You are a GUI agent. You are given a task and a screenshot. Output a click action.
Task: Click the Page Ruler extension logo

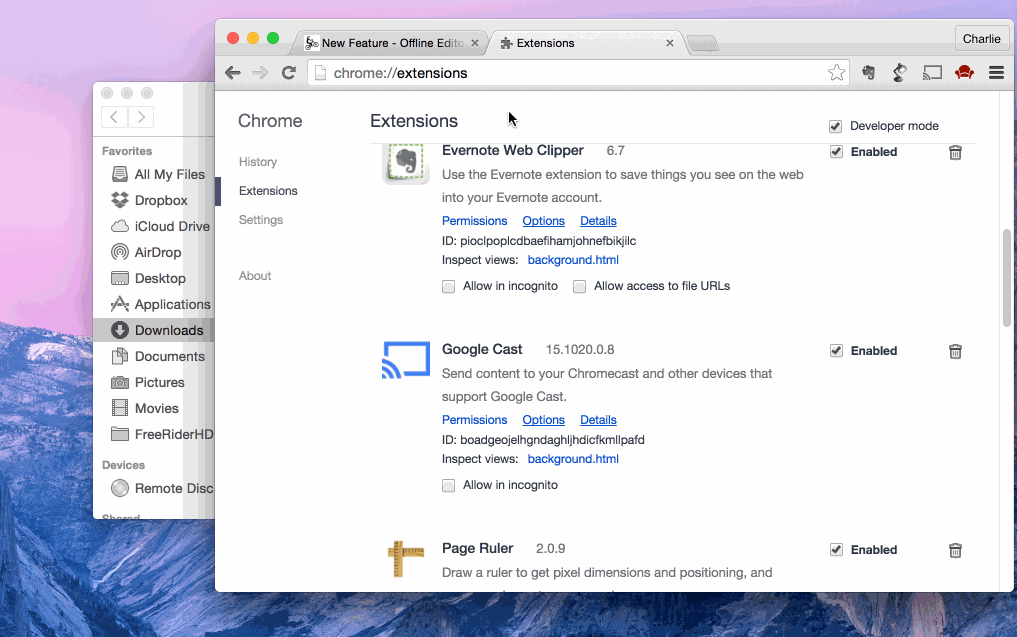coord(406,559)
